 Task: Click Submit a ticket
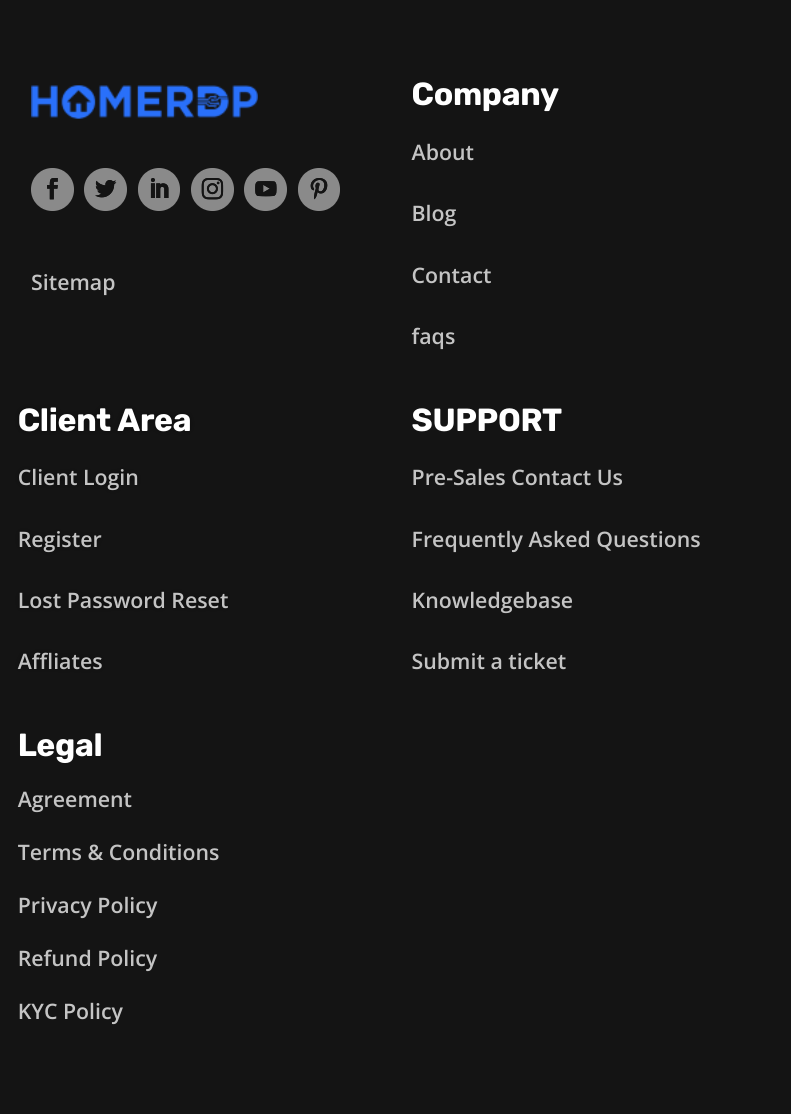coord(488,661)
